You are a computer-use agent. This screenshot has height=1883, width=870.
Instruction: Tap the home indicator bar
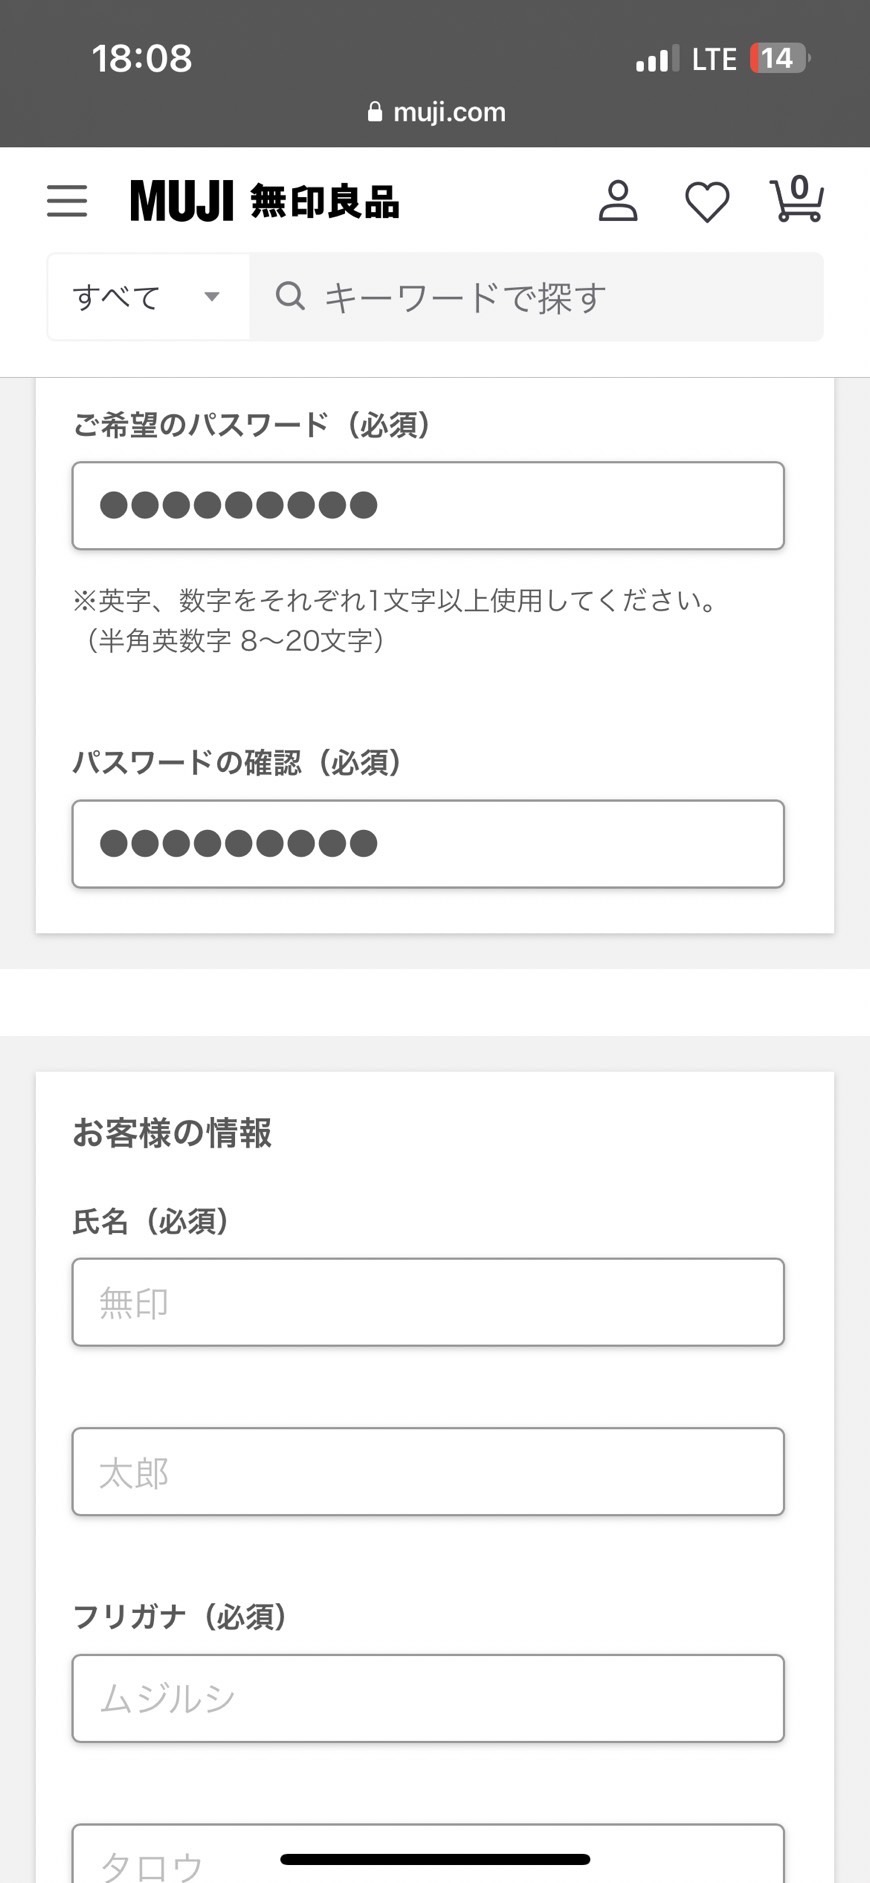435,1860
